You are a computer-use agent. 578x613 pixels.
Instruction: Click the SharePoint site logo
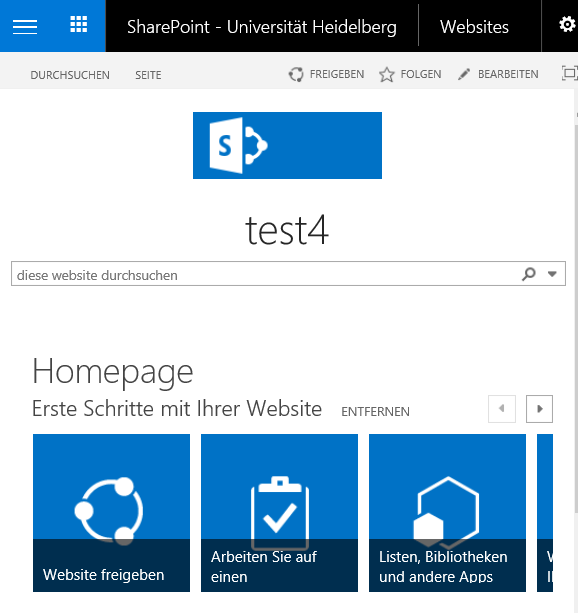(287, 145)
